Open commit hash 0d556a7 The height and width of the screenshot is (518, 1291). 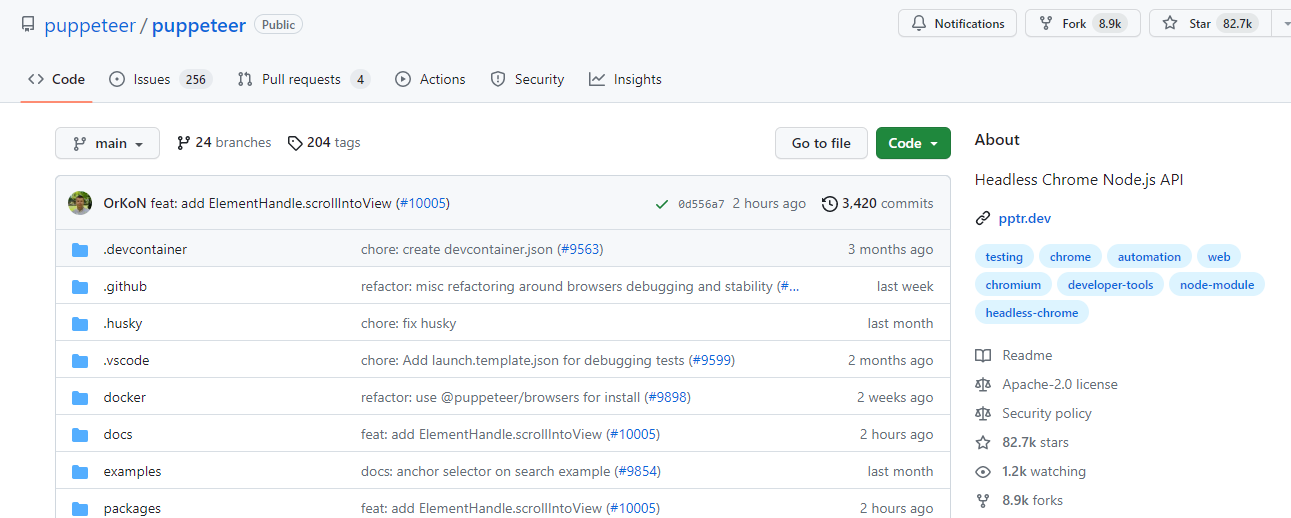pos(701,204)
